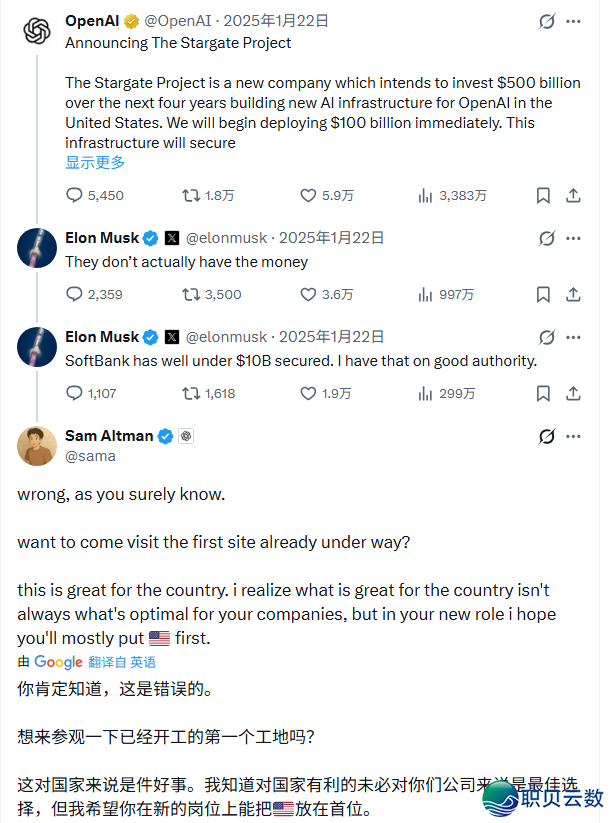The height and width of the screenshot is (823, 611).
Task: Expand the truncated tweet with 显示更多
Action: click(95, 161)
